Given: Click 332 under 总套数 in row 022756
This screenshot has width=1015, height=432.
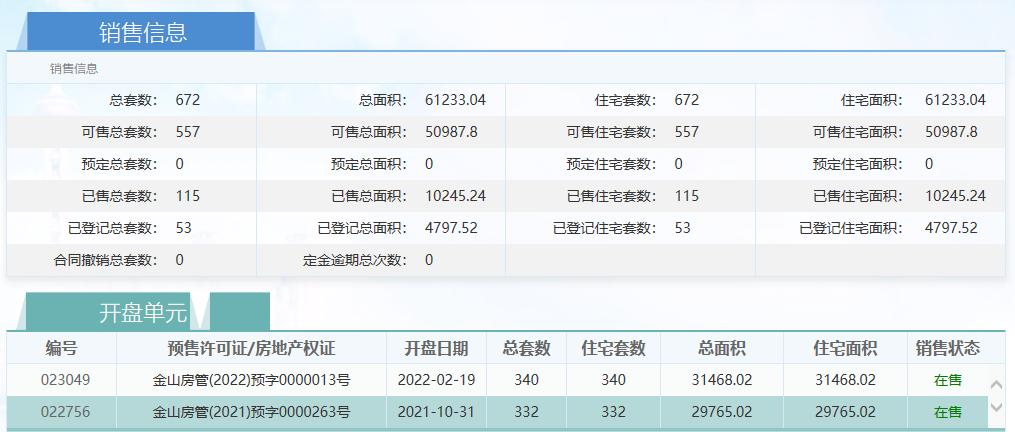Looking at the screenshot, I should [526, 412].
